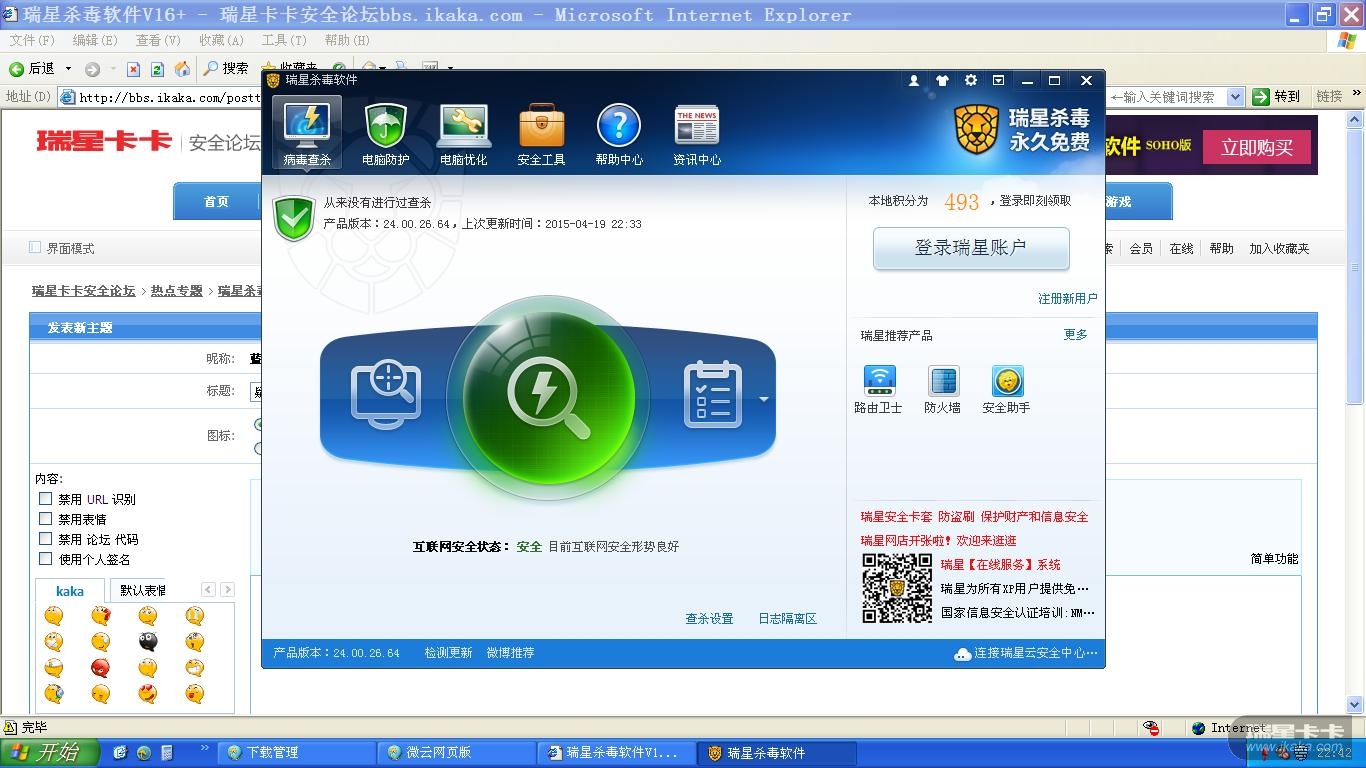The height and width of the screenshot is (768, 1366).
Task: Start the quick scan with the green lightning button
Action: (x=547, y=397)
